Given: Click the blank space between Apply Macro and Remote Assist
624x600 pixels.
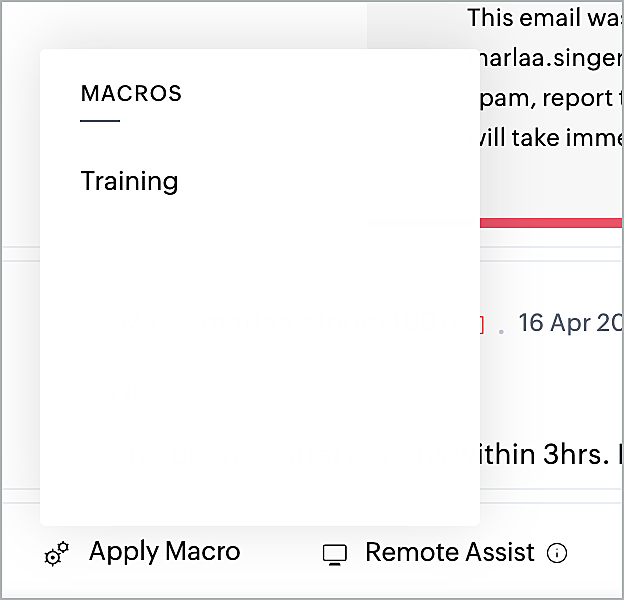Looking at the screenshot, I should tap(281, 552).
